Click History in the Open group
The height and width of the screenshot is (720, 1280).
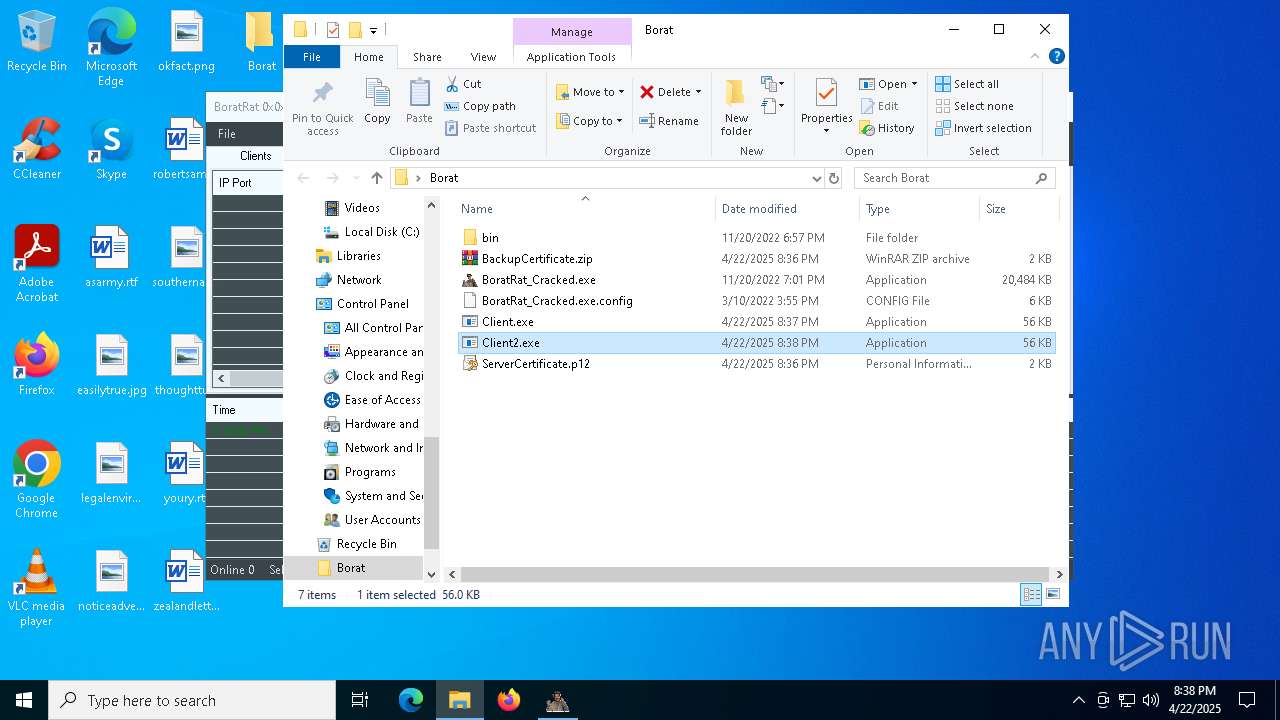[x=887, y=128]
